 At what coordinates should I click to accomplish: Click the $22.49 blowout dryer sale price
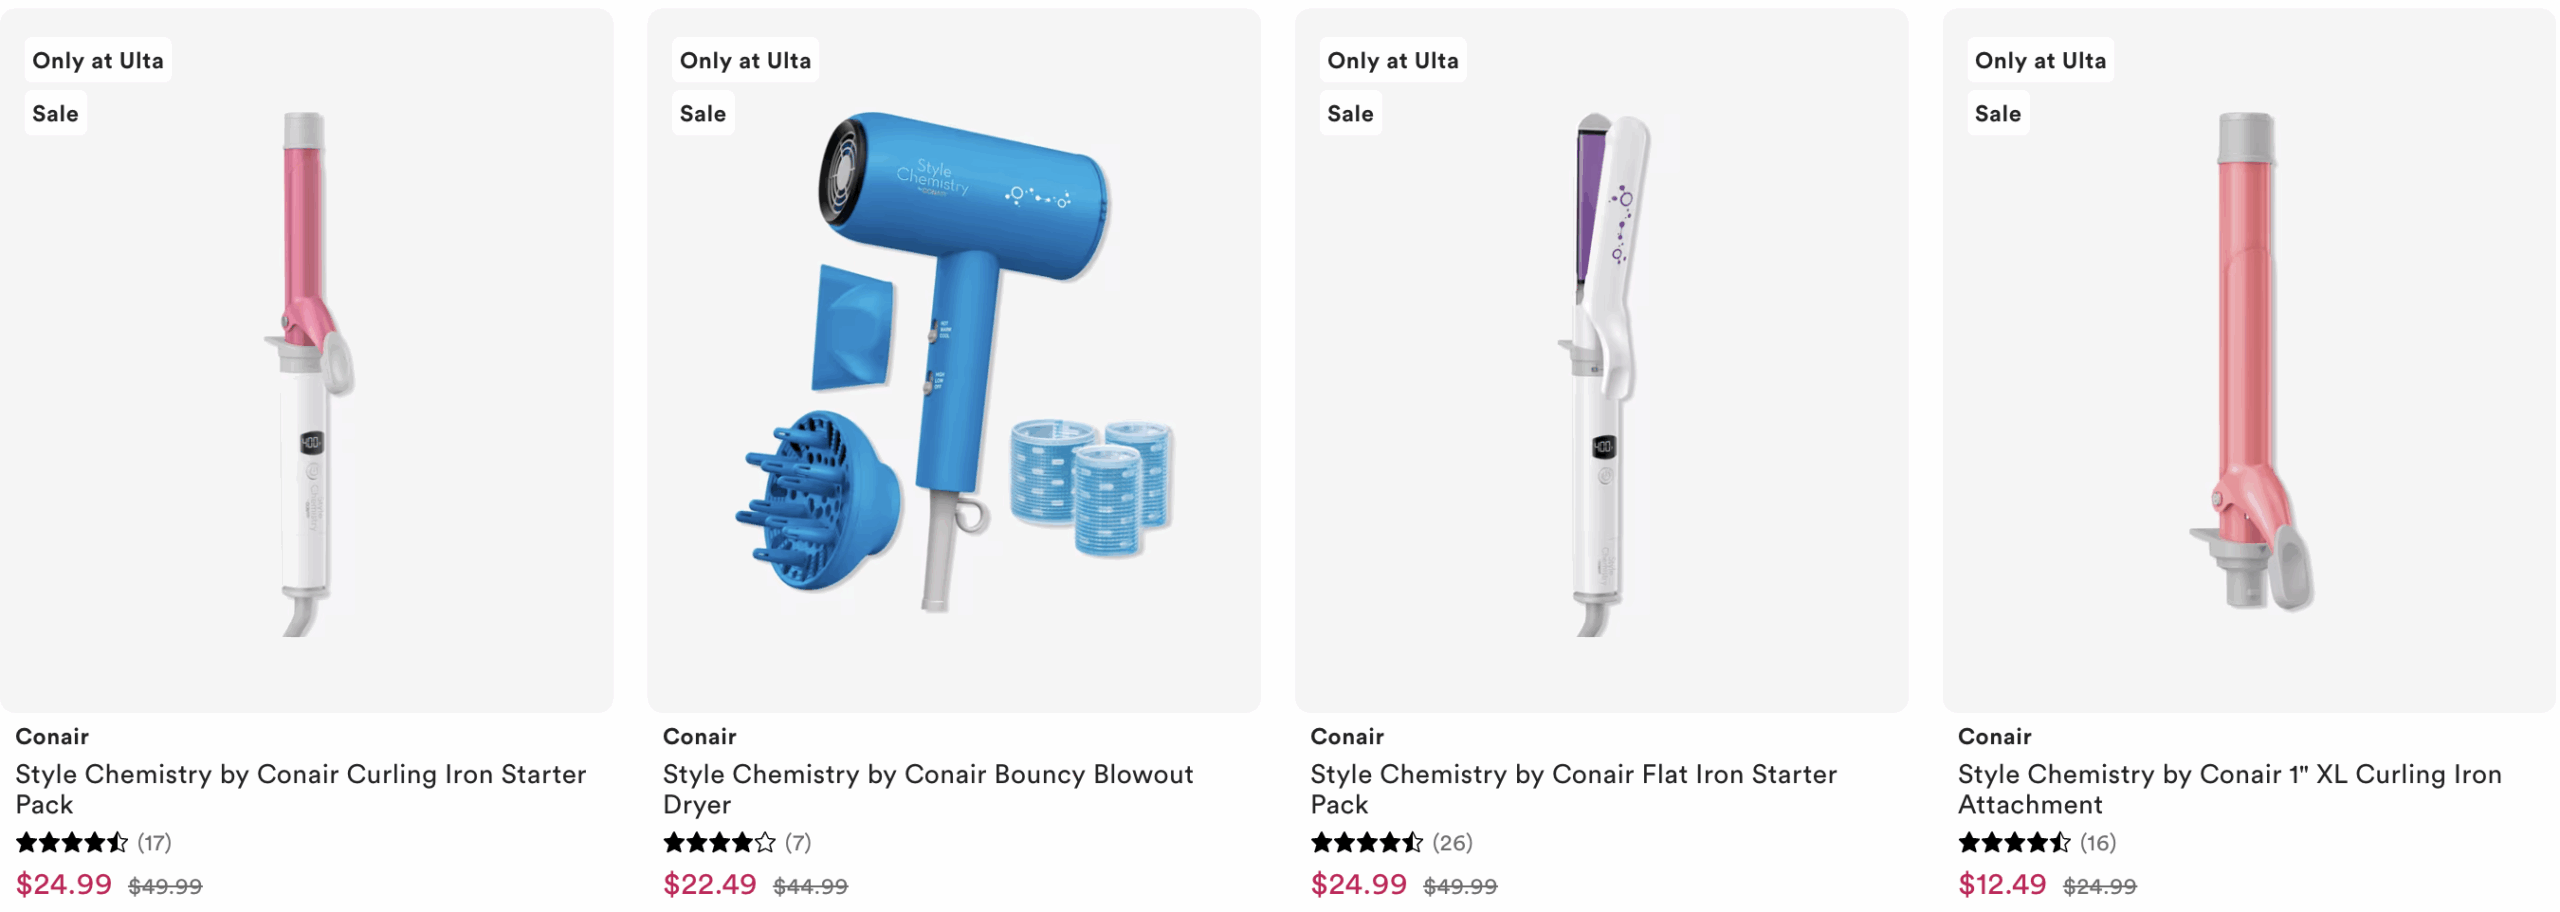tap(710, 884)
